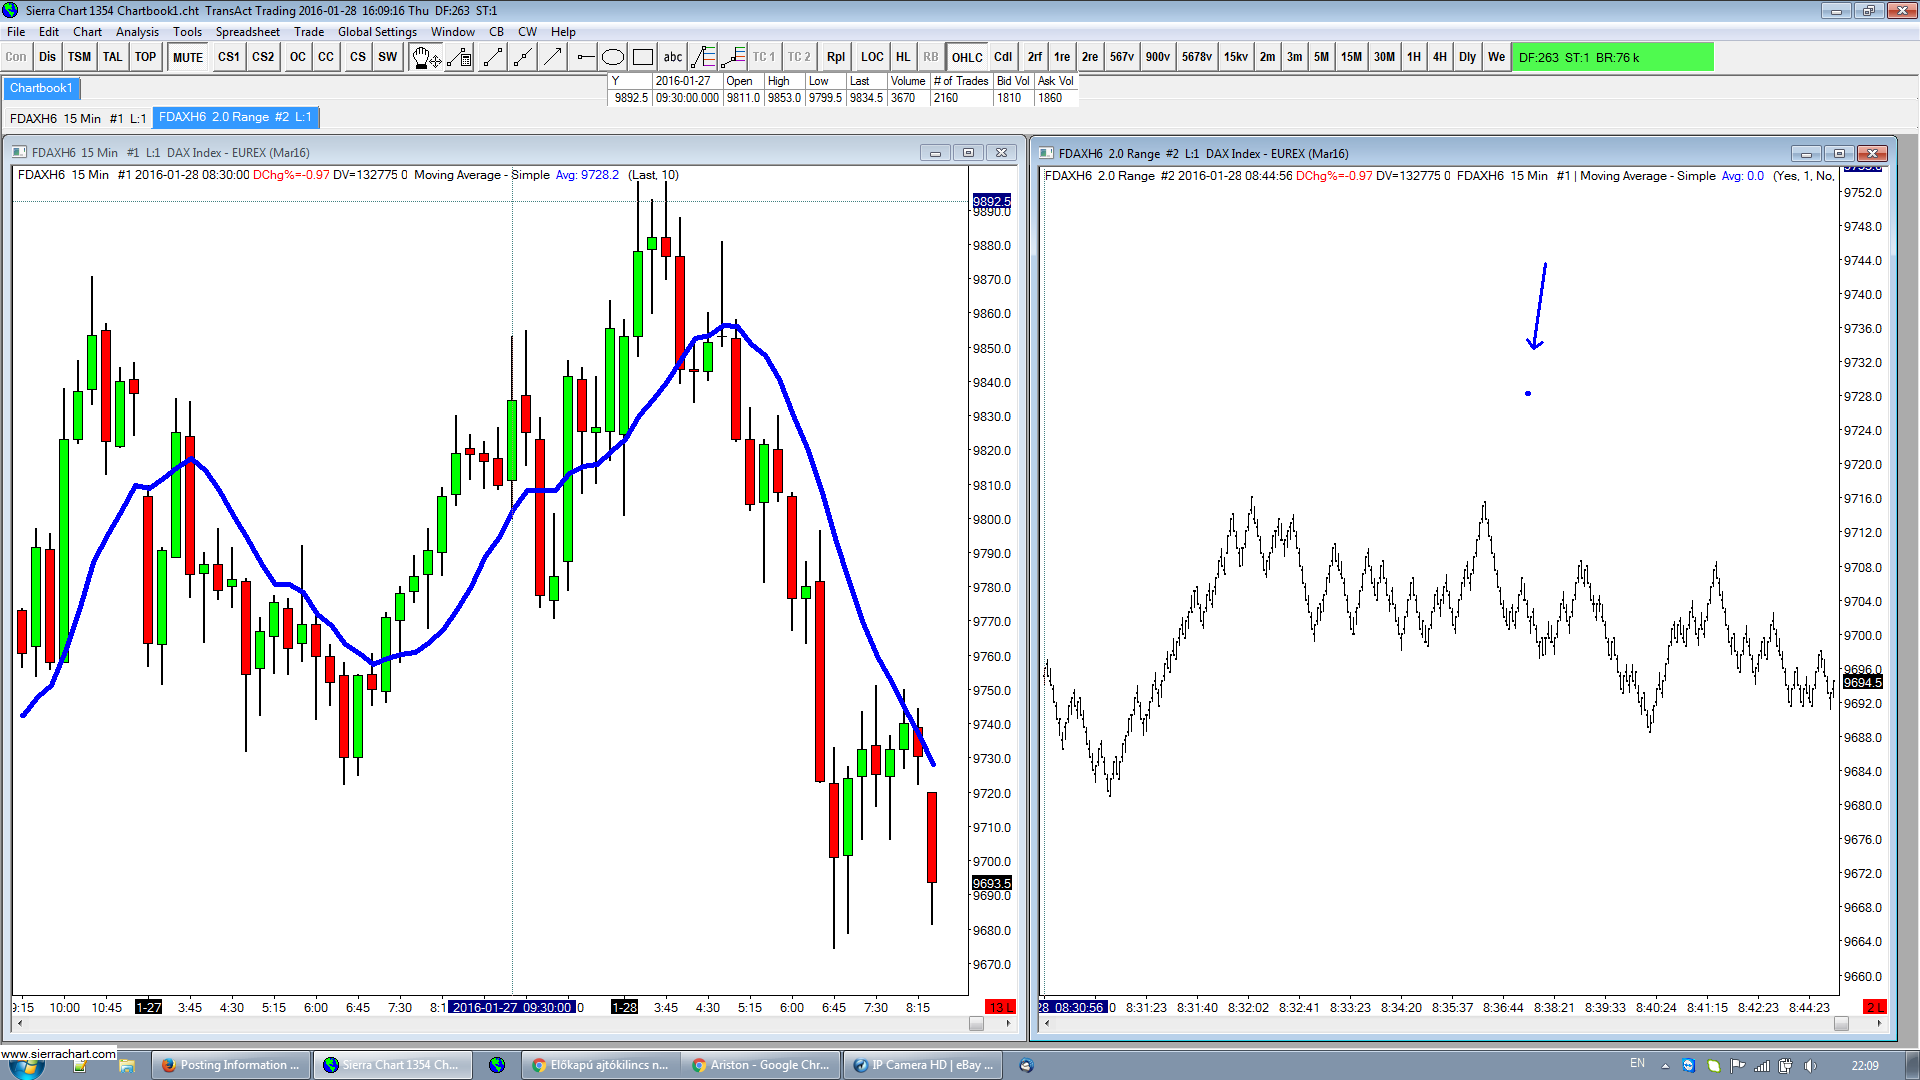The height and width of the screenshot is (1080, 1920).
Task: Toggle the OHLC bar display button
Action: (966, 57)
